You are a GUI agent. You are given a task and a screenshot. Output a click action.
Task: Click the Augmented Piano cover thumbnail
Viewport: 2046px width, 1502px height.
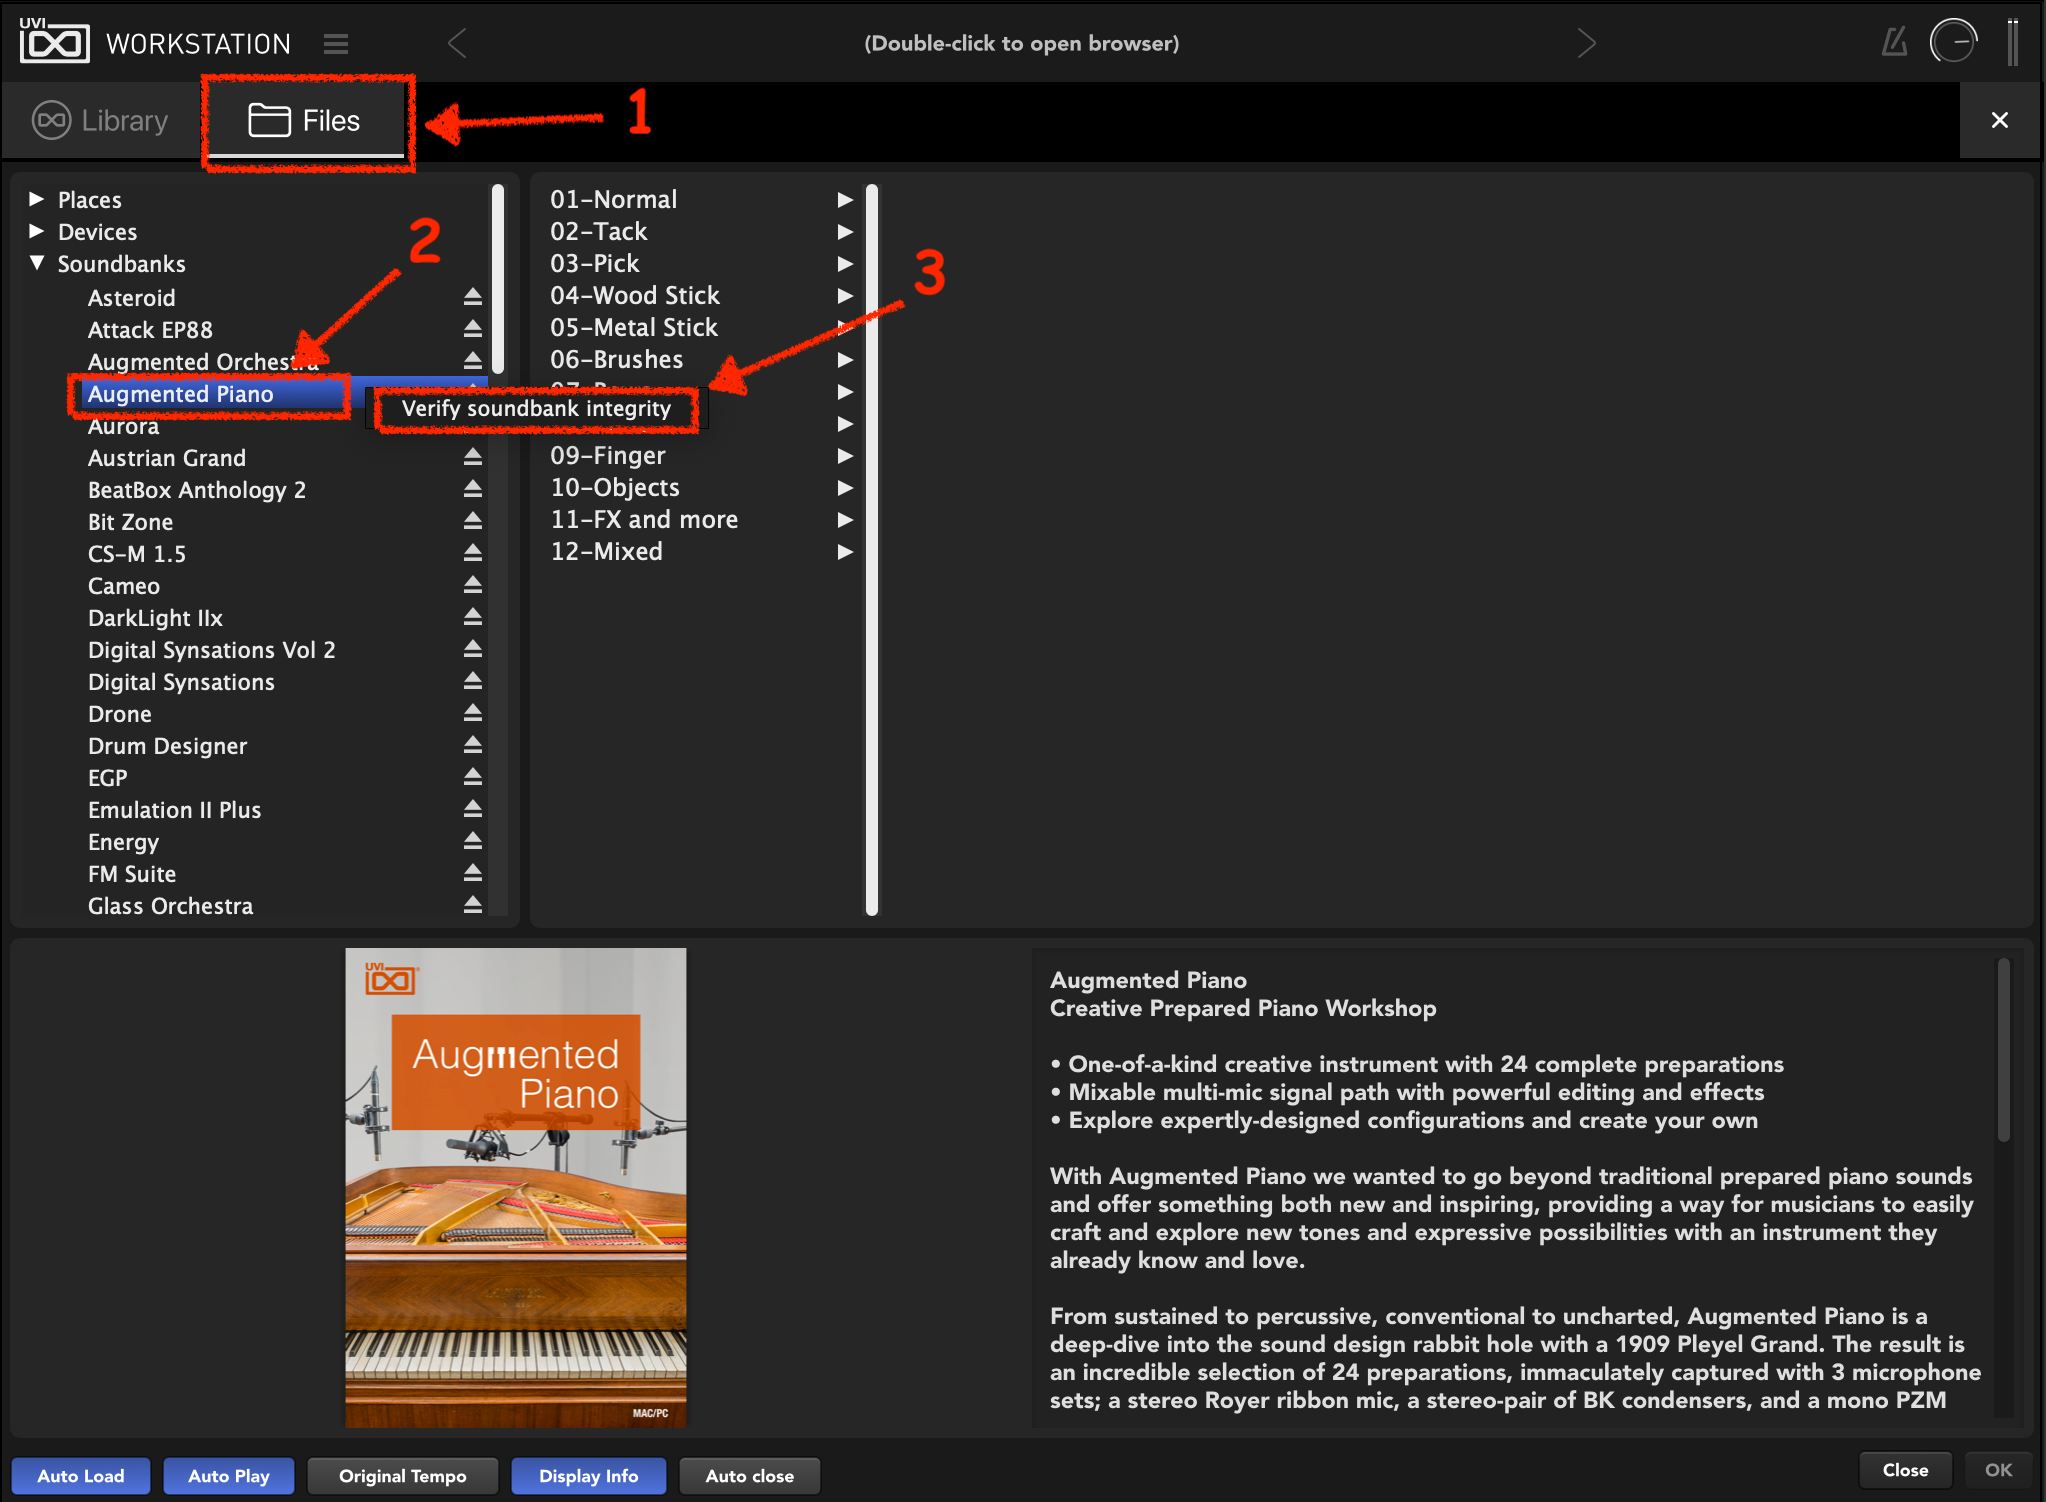click(x=516, y=1187)
